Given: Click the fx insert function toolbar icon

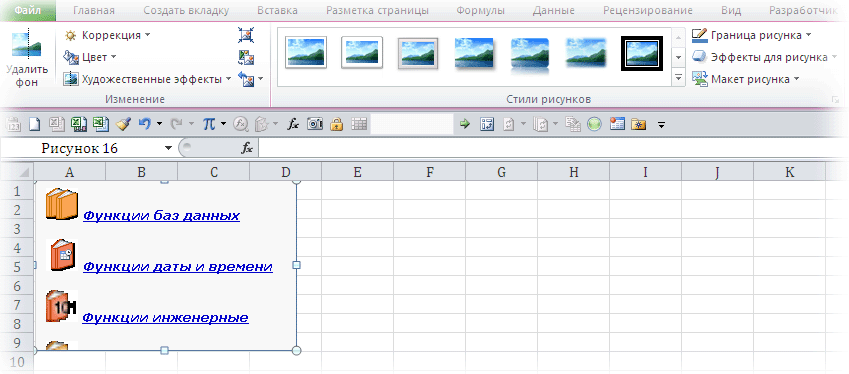Looking at the screenshot, I should [x=293, y=124].
